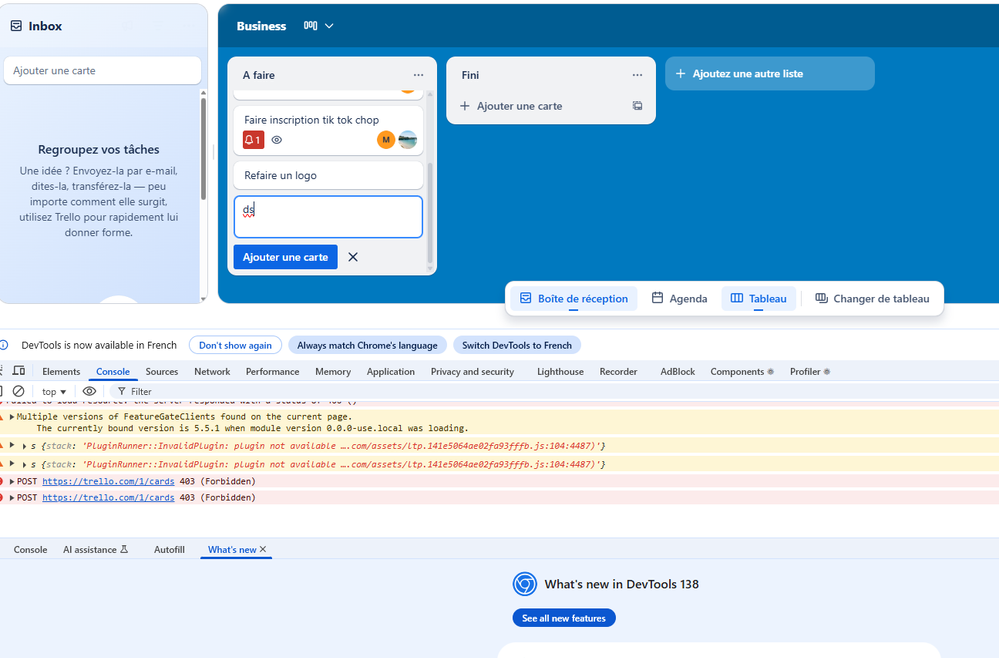This screenshot has width=999, height=658.
Task: Open the drawer Console tab
Action: (31, 550)
